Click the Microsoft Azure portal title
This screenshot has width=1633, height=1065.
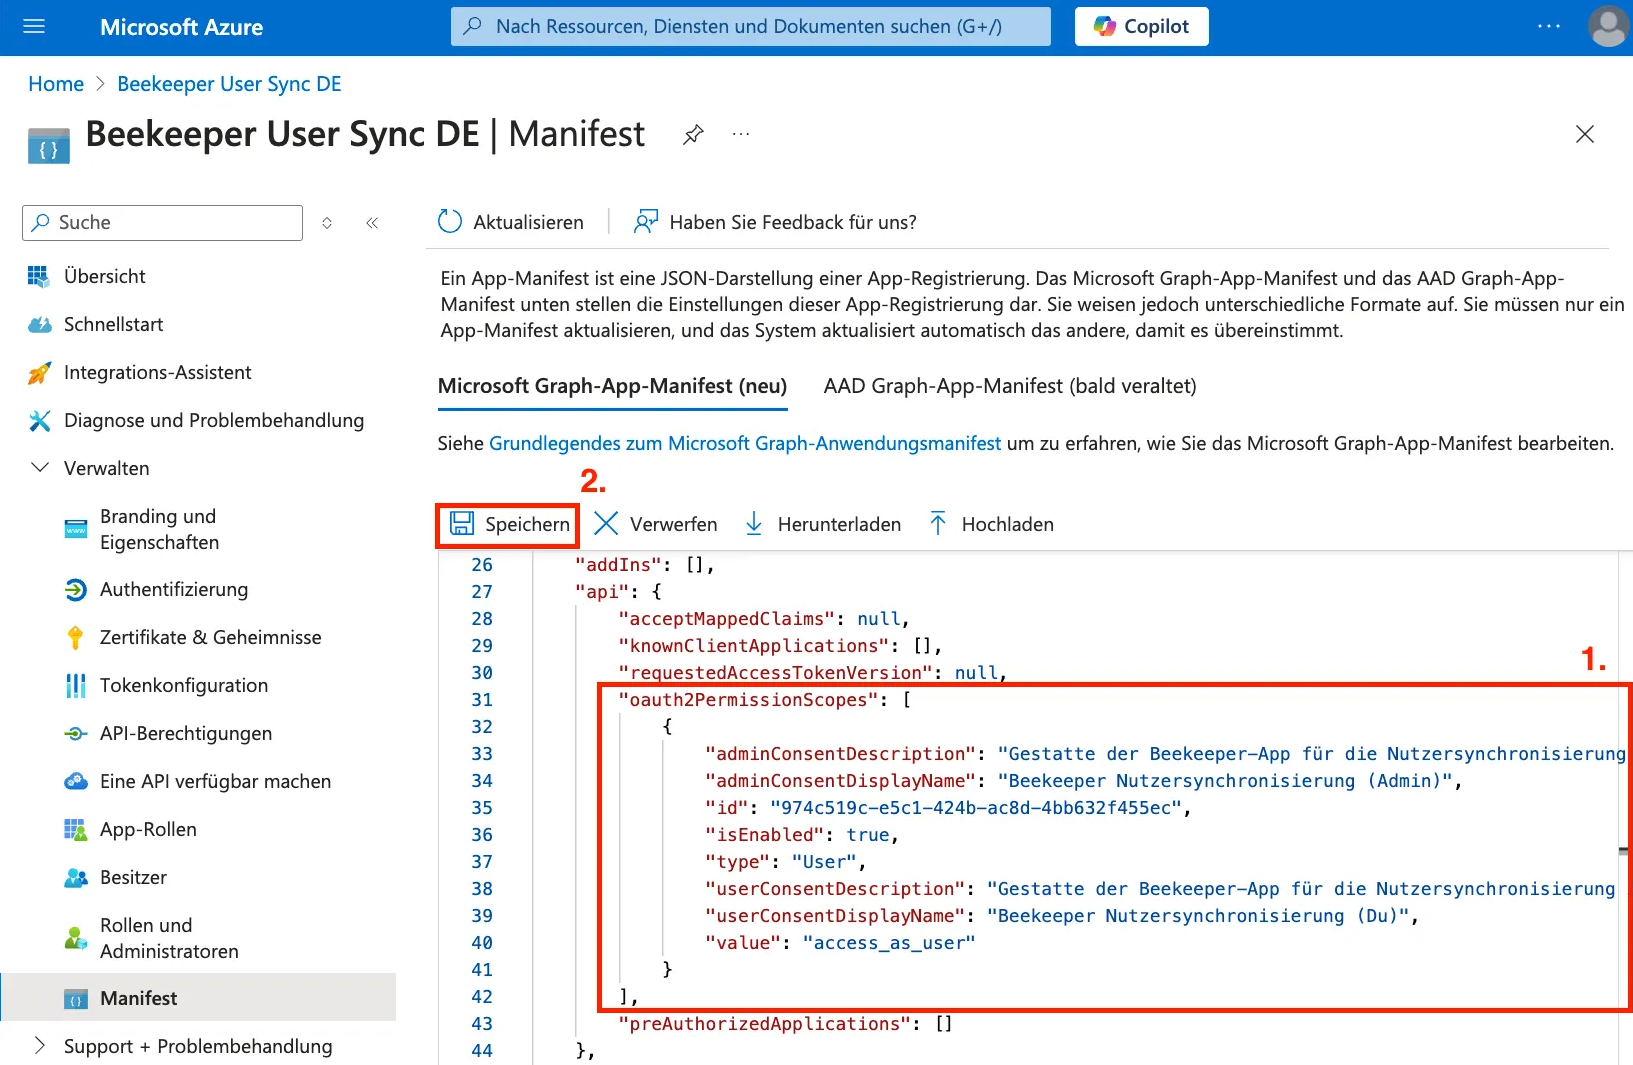[181, 27]
